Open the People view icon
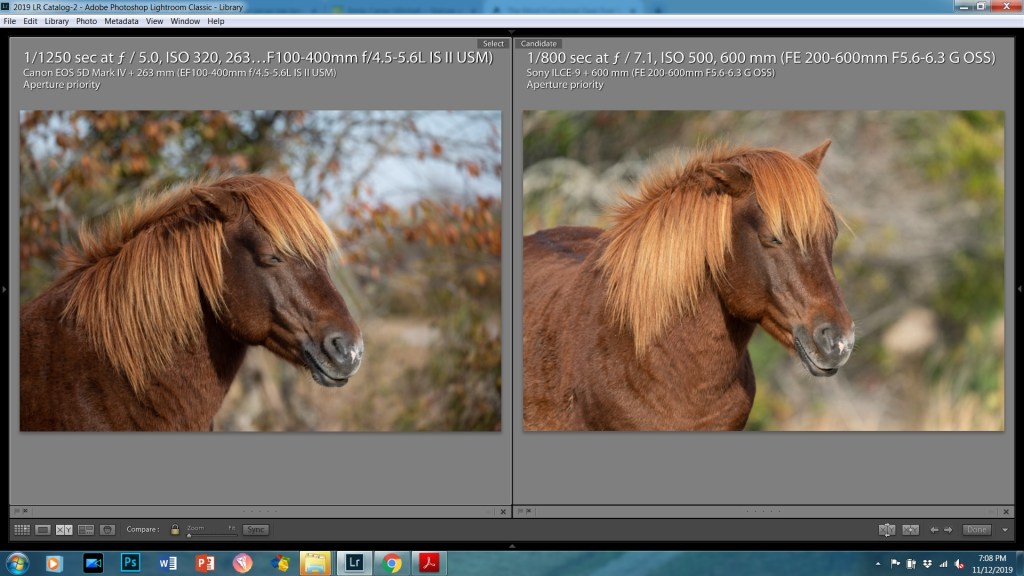 [x=107, y=529]
